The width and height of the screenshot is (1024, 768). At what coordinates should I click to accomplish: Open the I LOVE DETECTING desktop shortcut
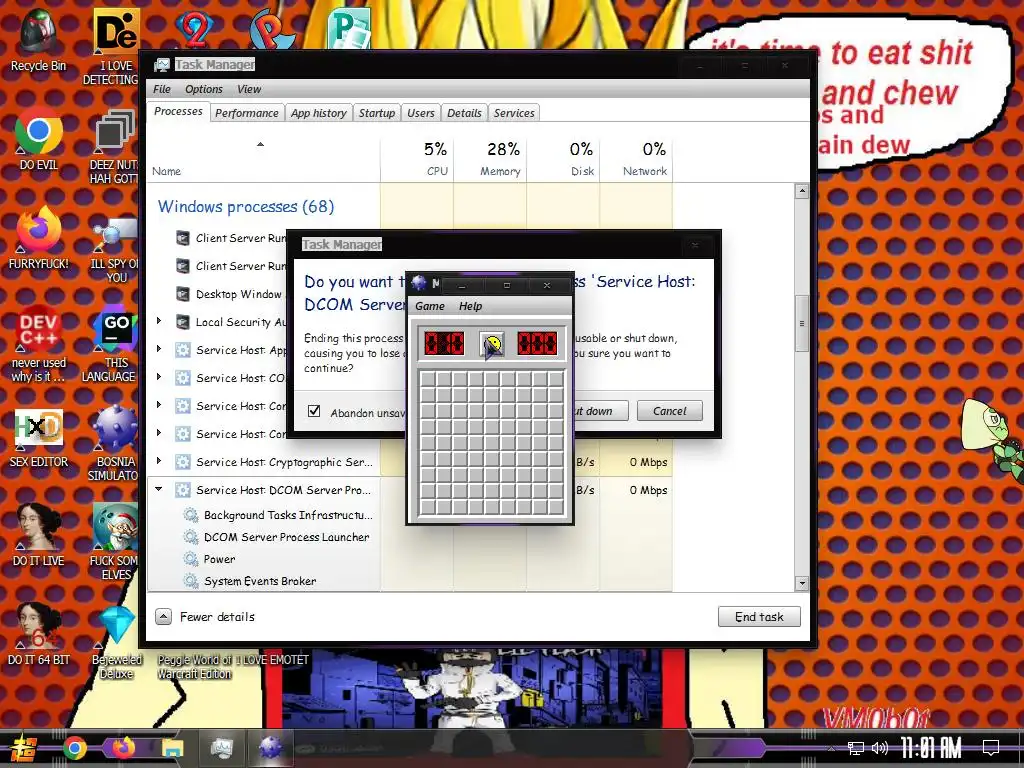click(x=115, y=47)
